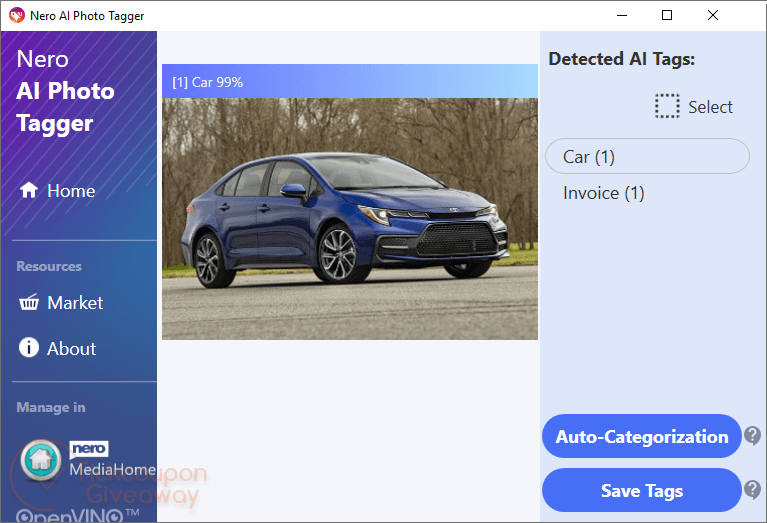
Task: Click the Select label
Action: coord(710,107)
